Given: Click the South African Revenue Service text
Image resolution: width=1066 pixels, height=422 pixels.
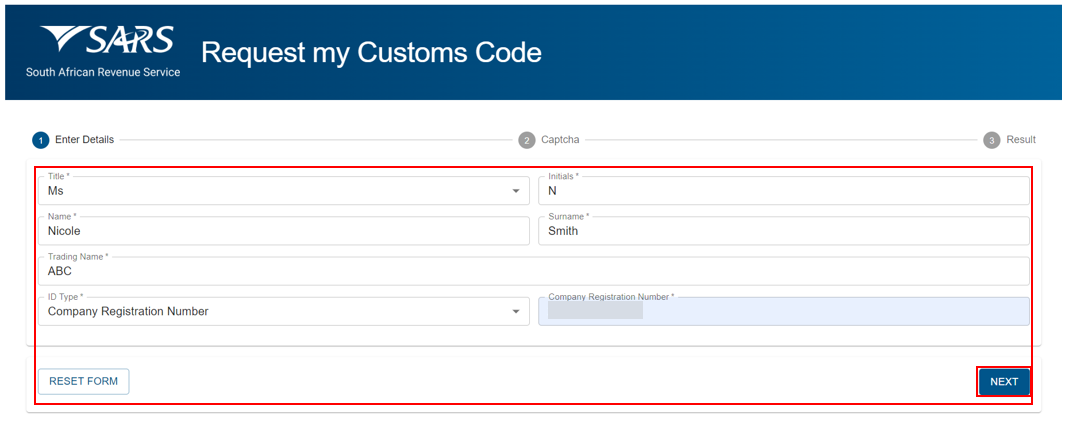Looking at the screenshot, I should coord(103,72).
